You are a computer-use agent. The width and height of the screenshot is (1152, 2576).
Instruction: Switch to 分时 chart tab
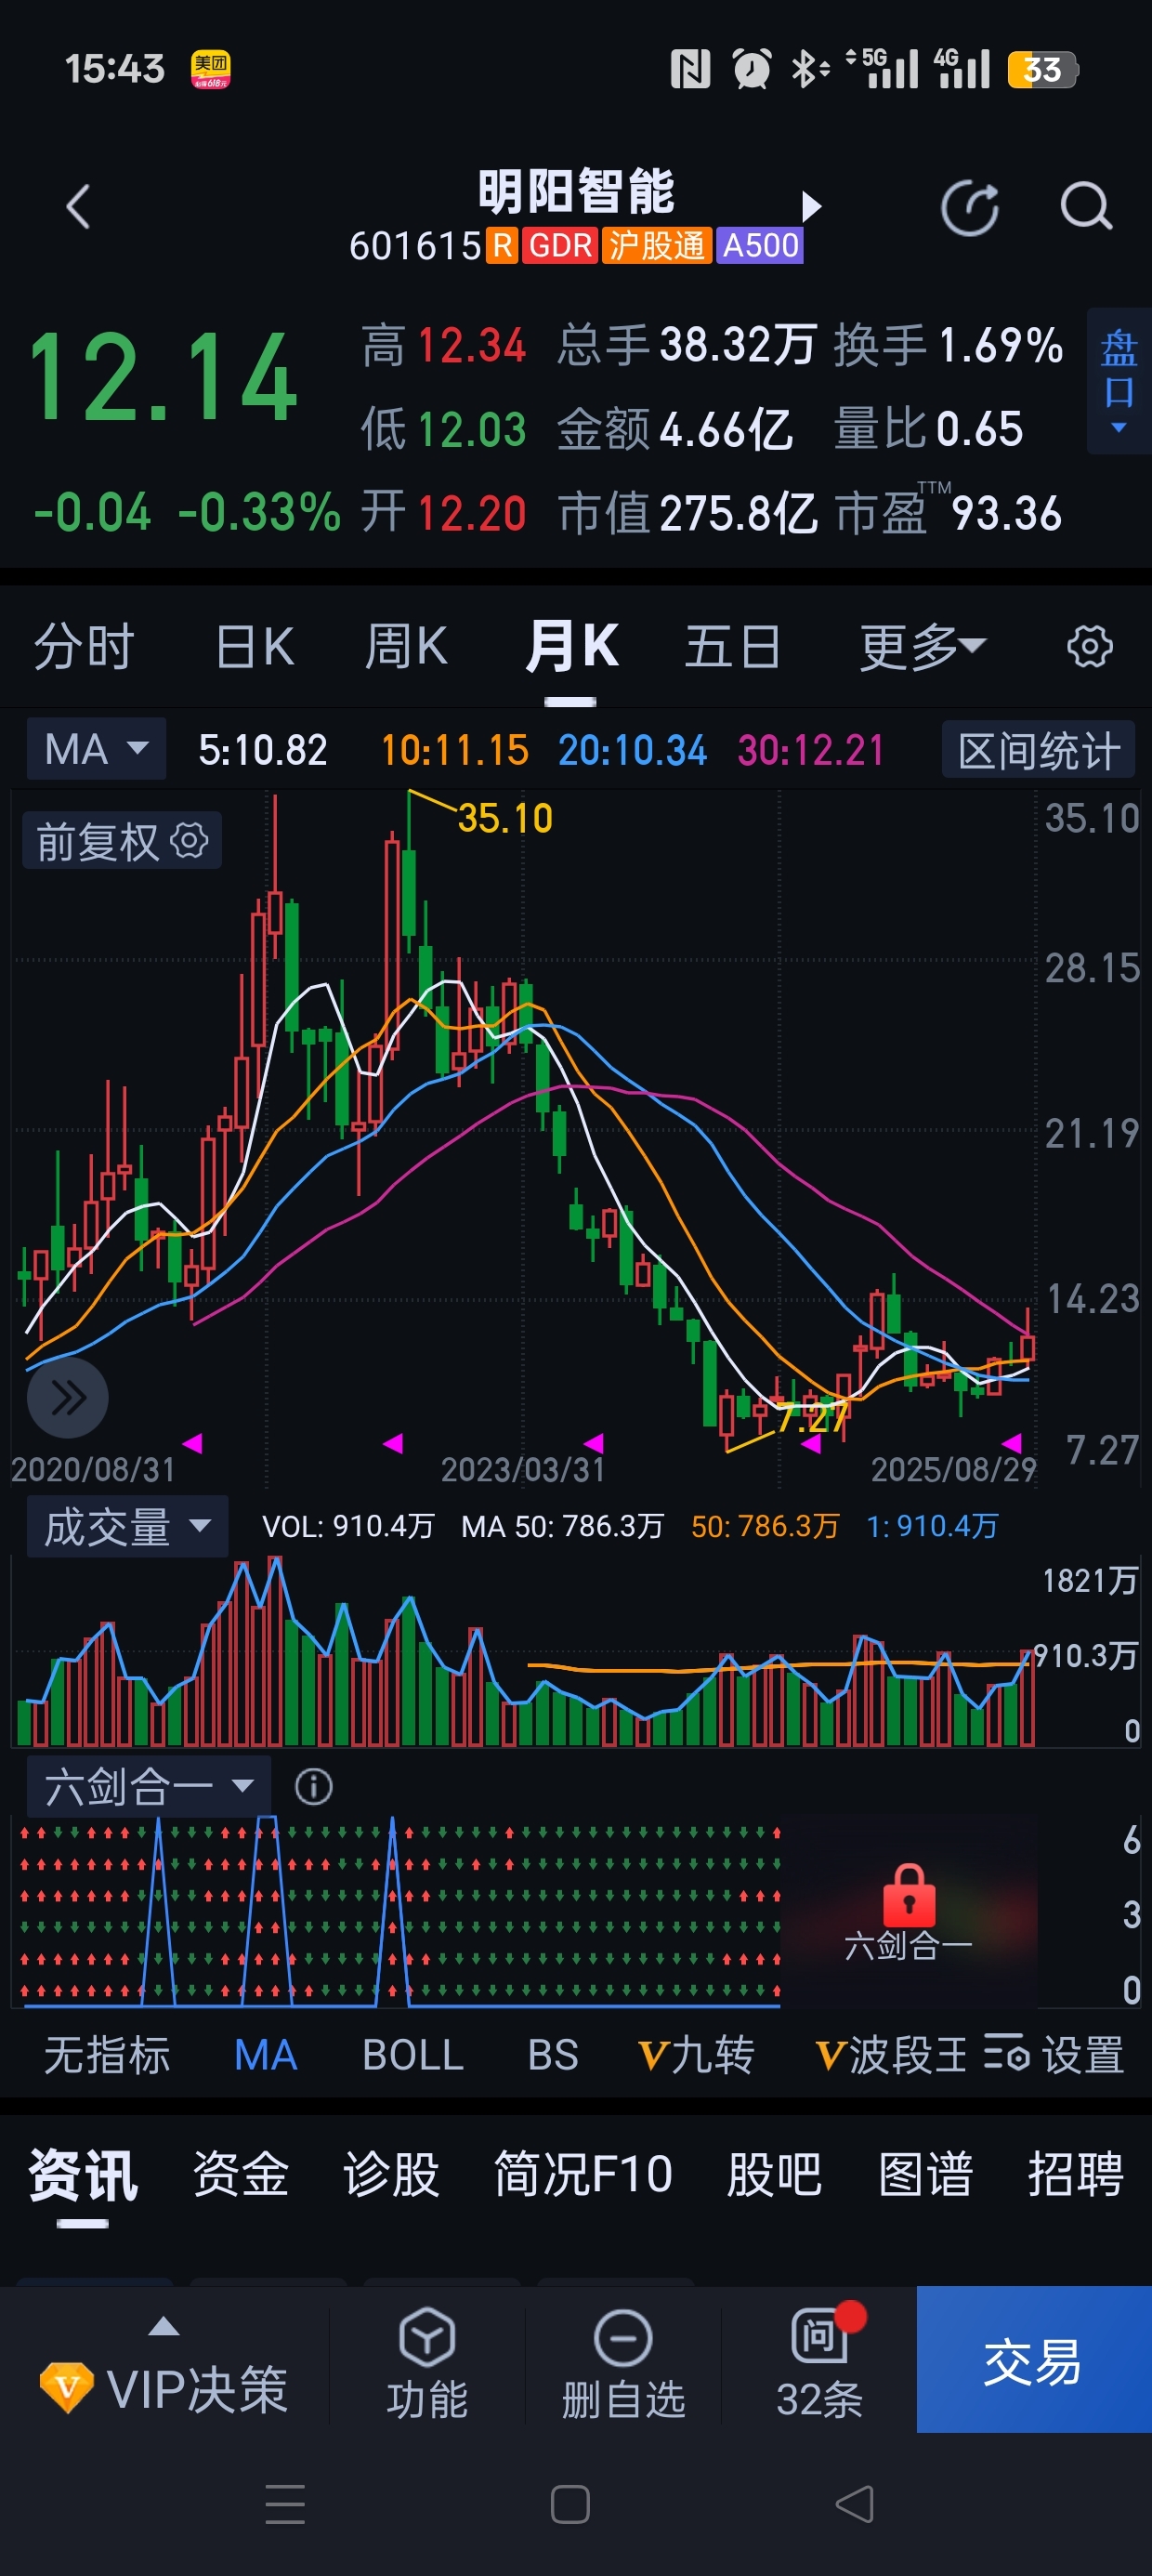coord(84,647)
